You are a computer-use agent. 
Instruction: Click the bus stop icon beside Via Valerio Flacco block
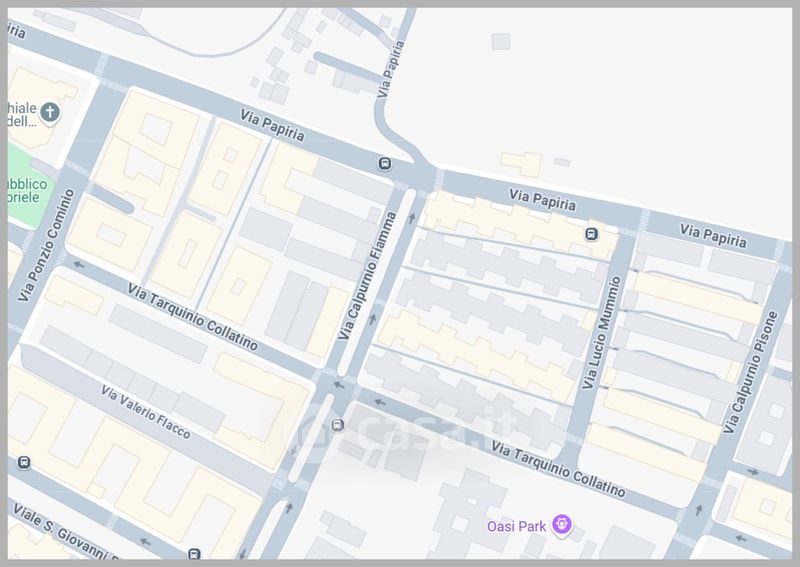[x=23, y=463]
